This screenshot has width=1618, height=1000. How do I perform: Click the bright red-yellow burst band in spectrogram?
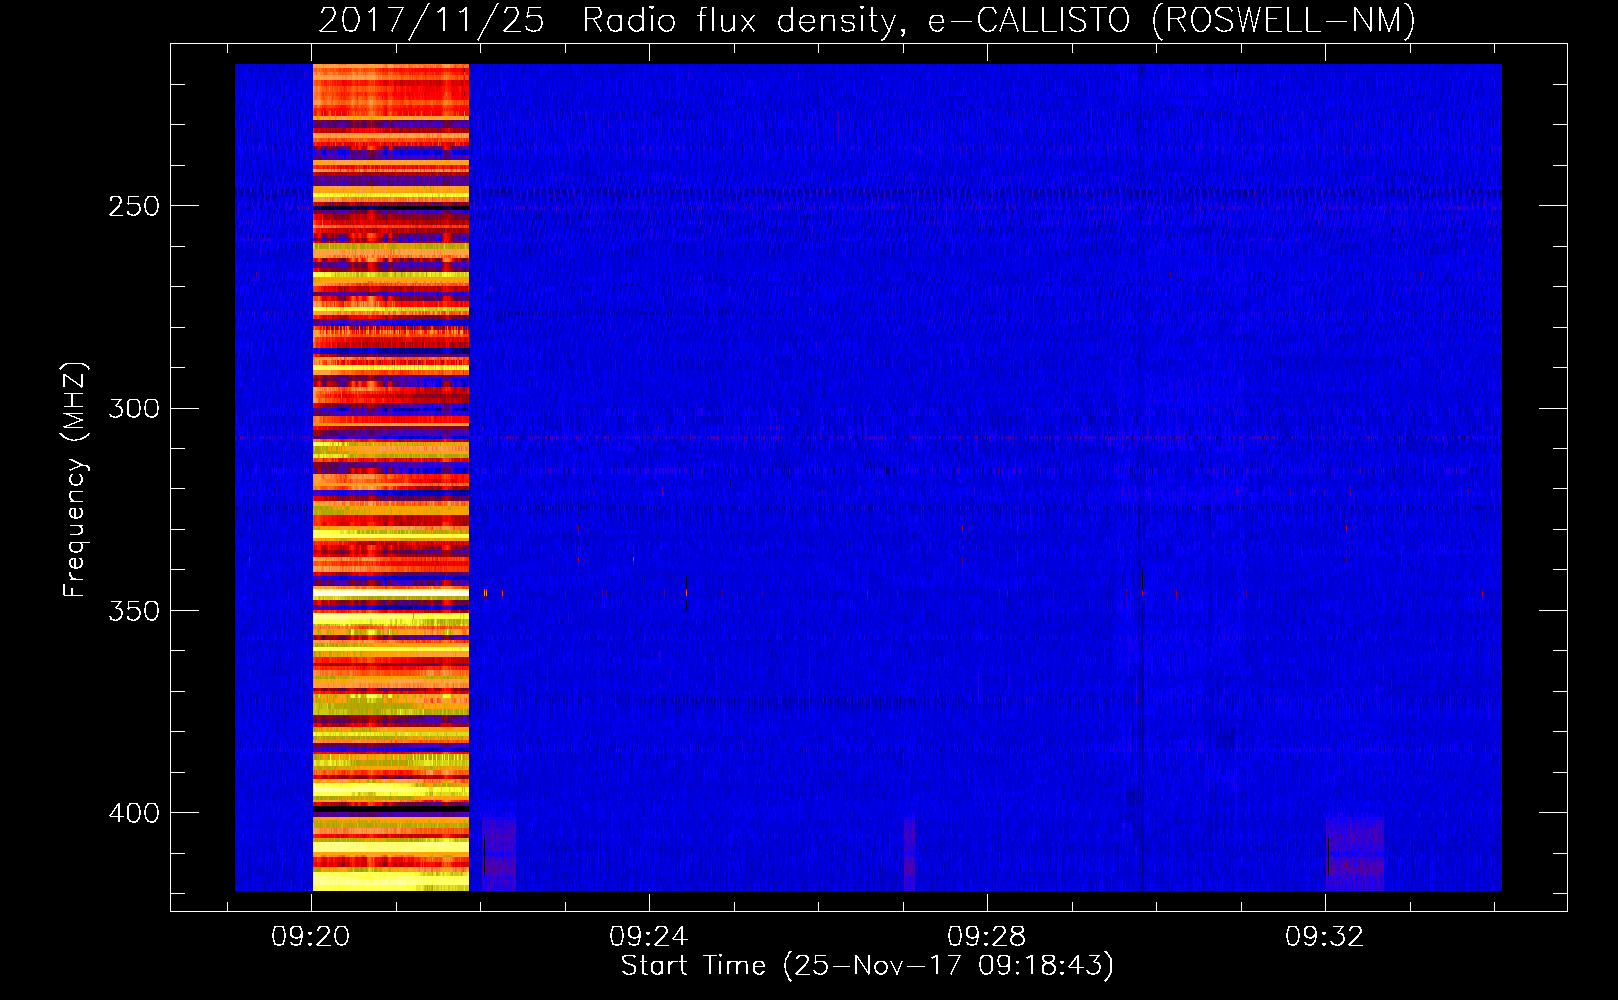(x=391, y=477)
